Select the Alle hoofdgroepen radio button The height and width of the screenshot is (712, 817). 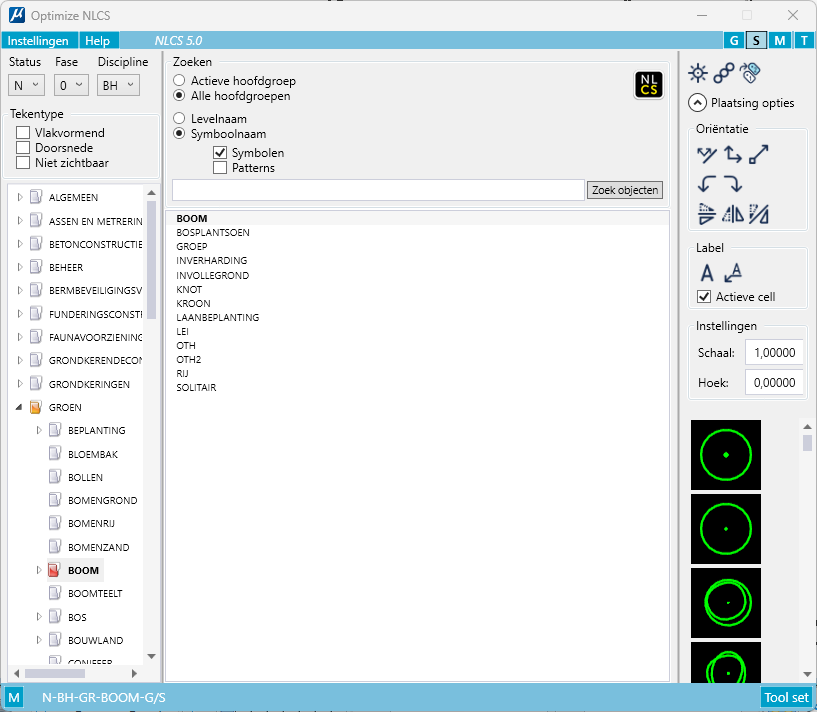click(179, 95)
